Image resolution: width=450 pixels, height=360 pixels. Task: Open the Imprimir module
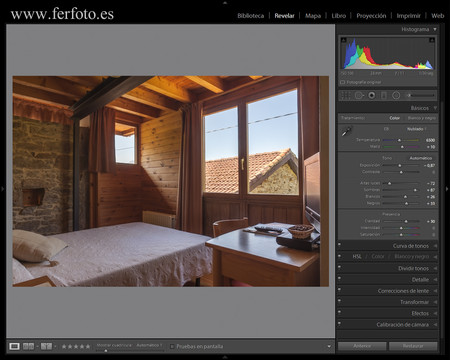408,16
